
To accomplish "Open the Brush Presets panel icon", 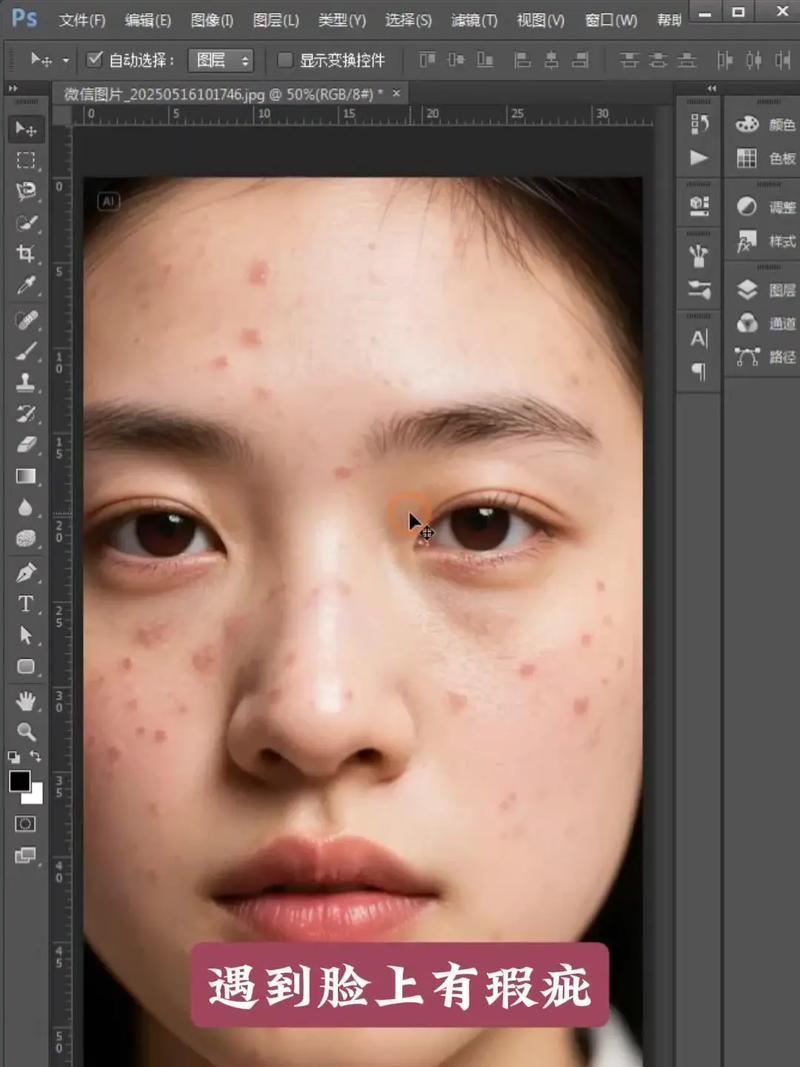I will (699, 289).
